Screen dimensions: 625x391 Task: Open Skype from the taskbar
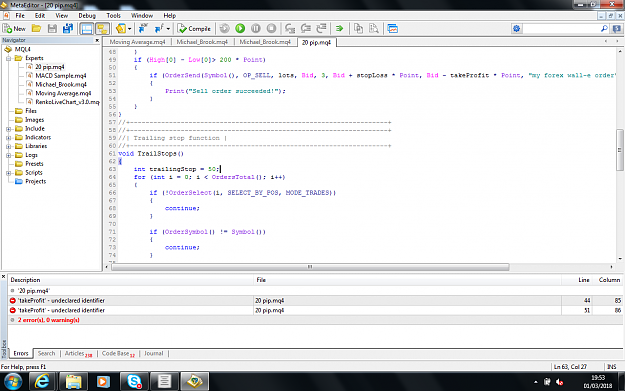(134, 381)
